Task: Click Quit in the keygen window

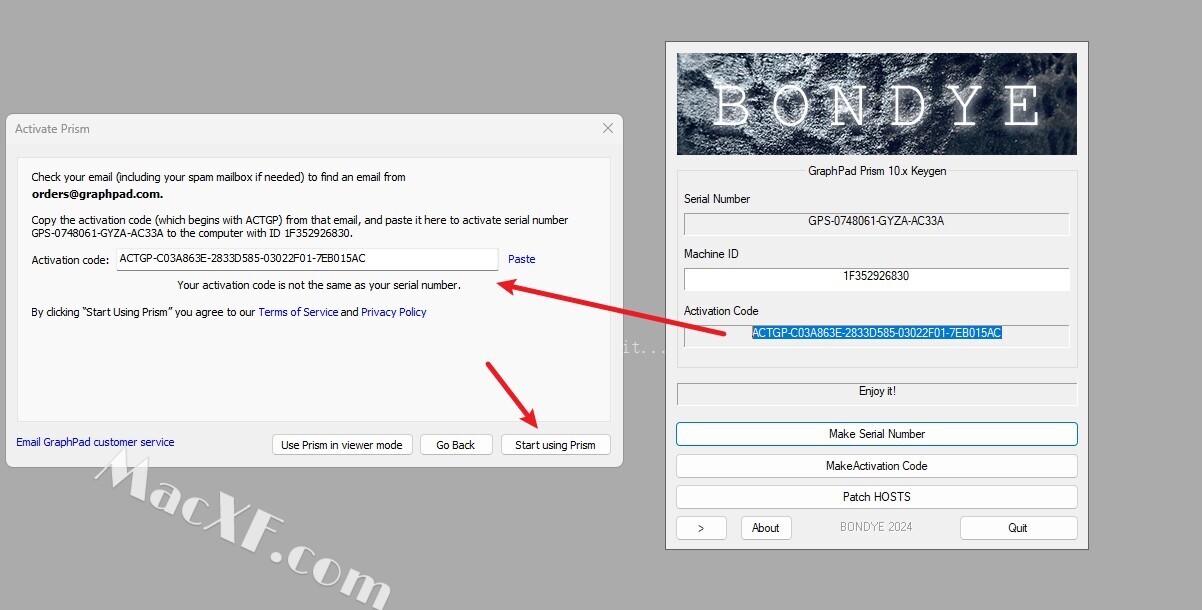Action: click(1018, 528)
